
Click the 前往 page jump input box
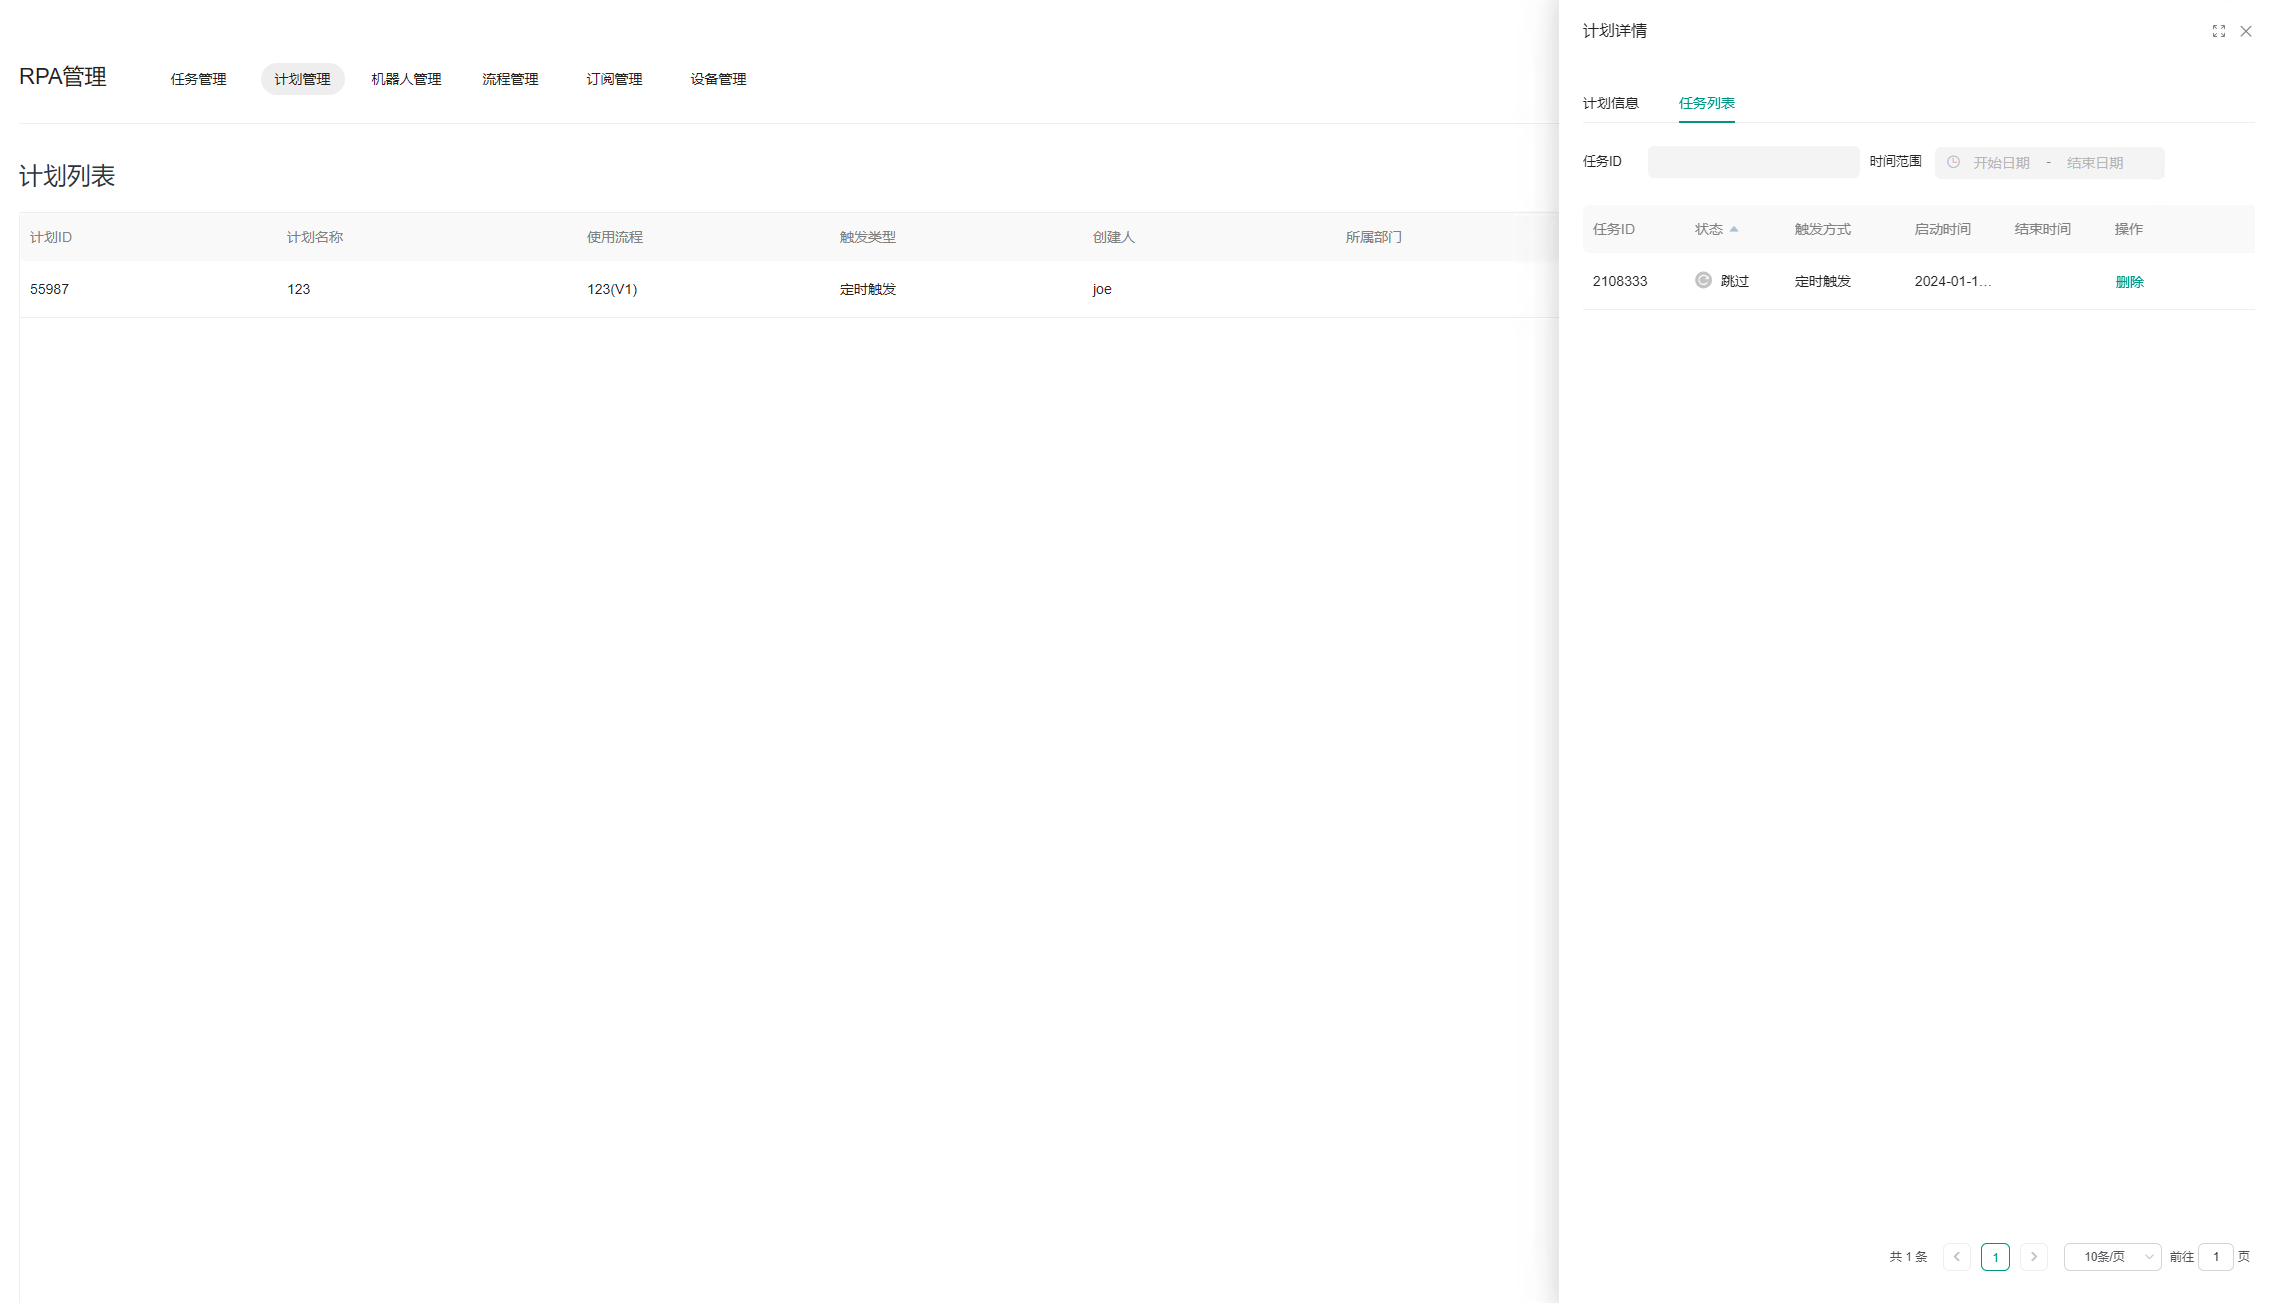pos(2215,1256)
